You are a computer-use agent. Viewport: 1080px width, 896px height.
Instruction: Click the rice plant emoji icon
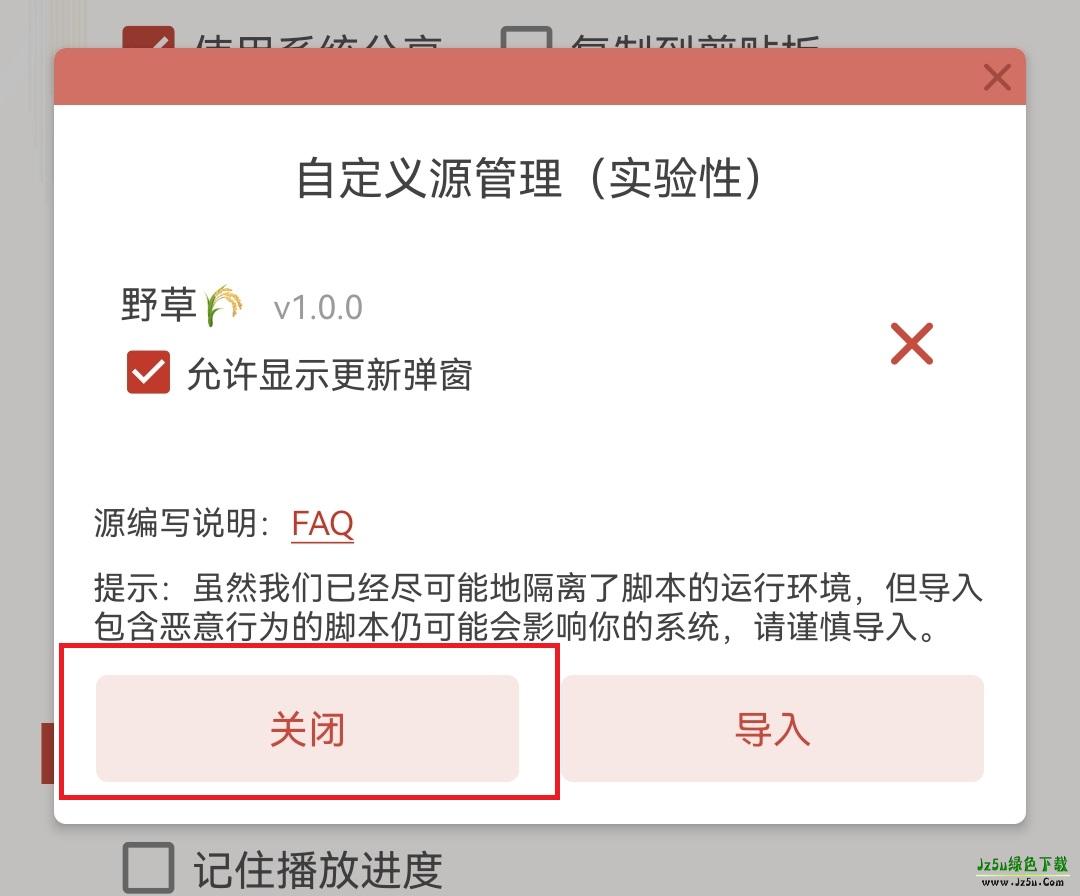tap(223, 304)
